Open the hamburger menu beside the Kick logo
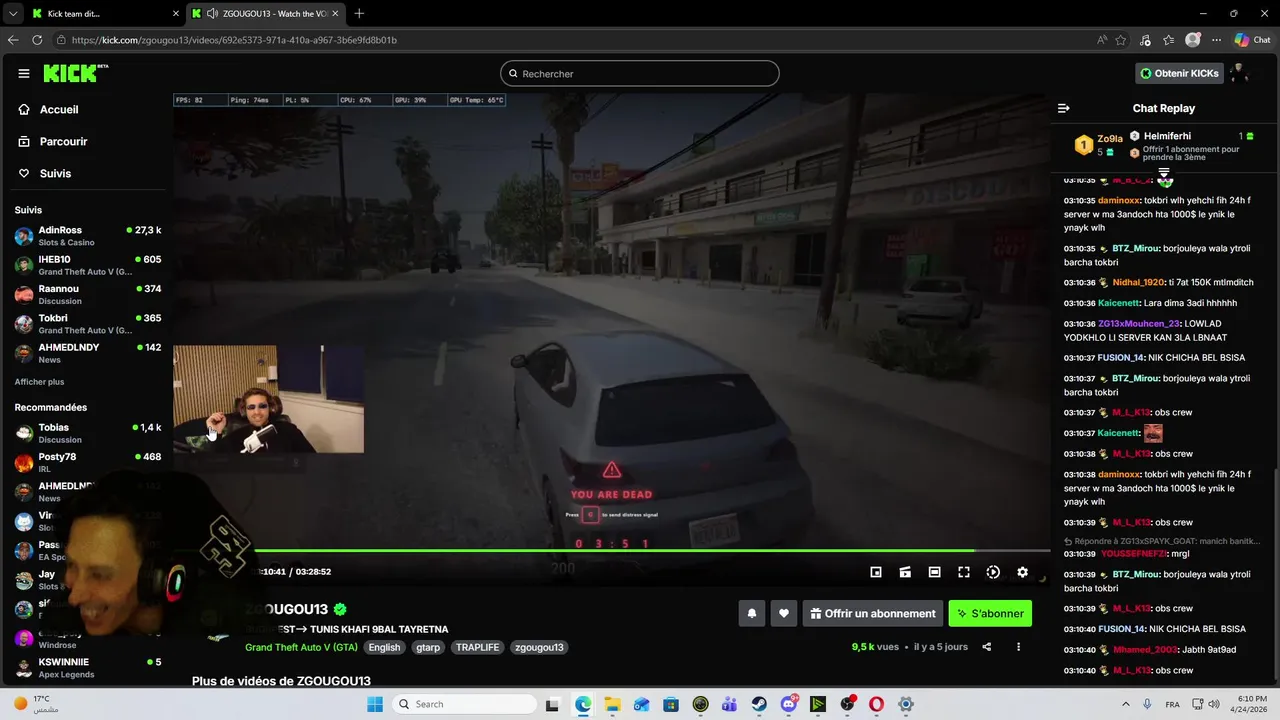Viewport: 1280px width, 720px height. pos(24,73)
